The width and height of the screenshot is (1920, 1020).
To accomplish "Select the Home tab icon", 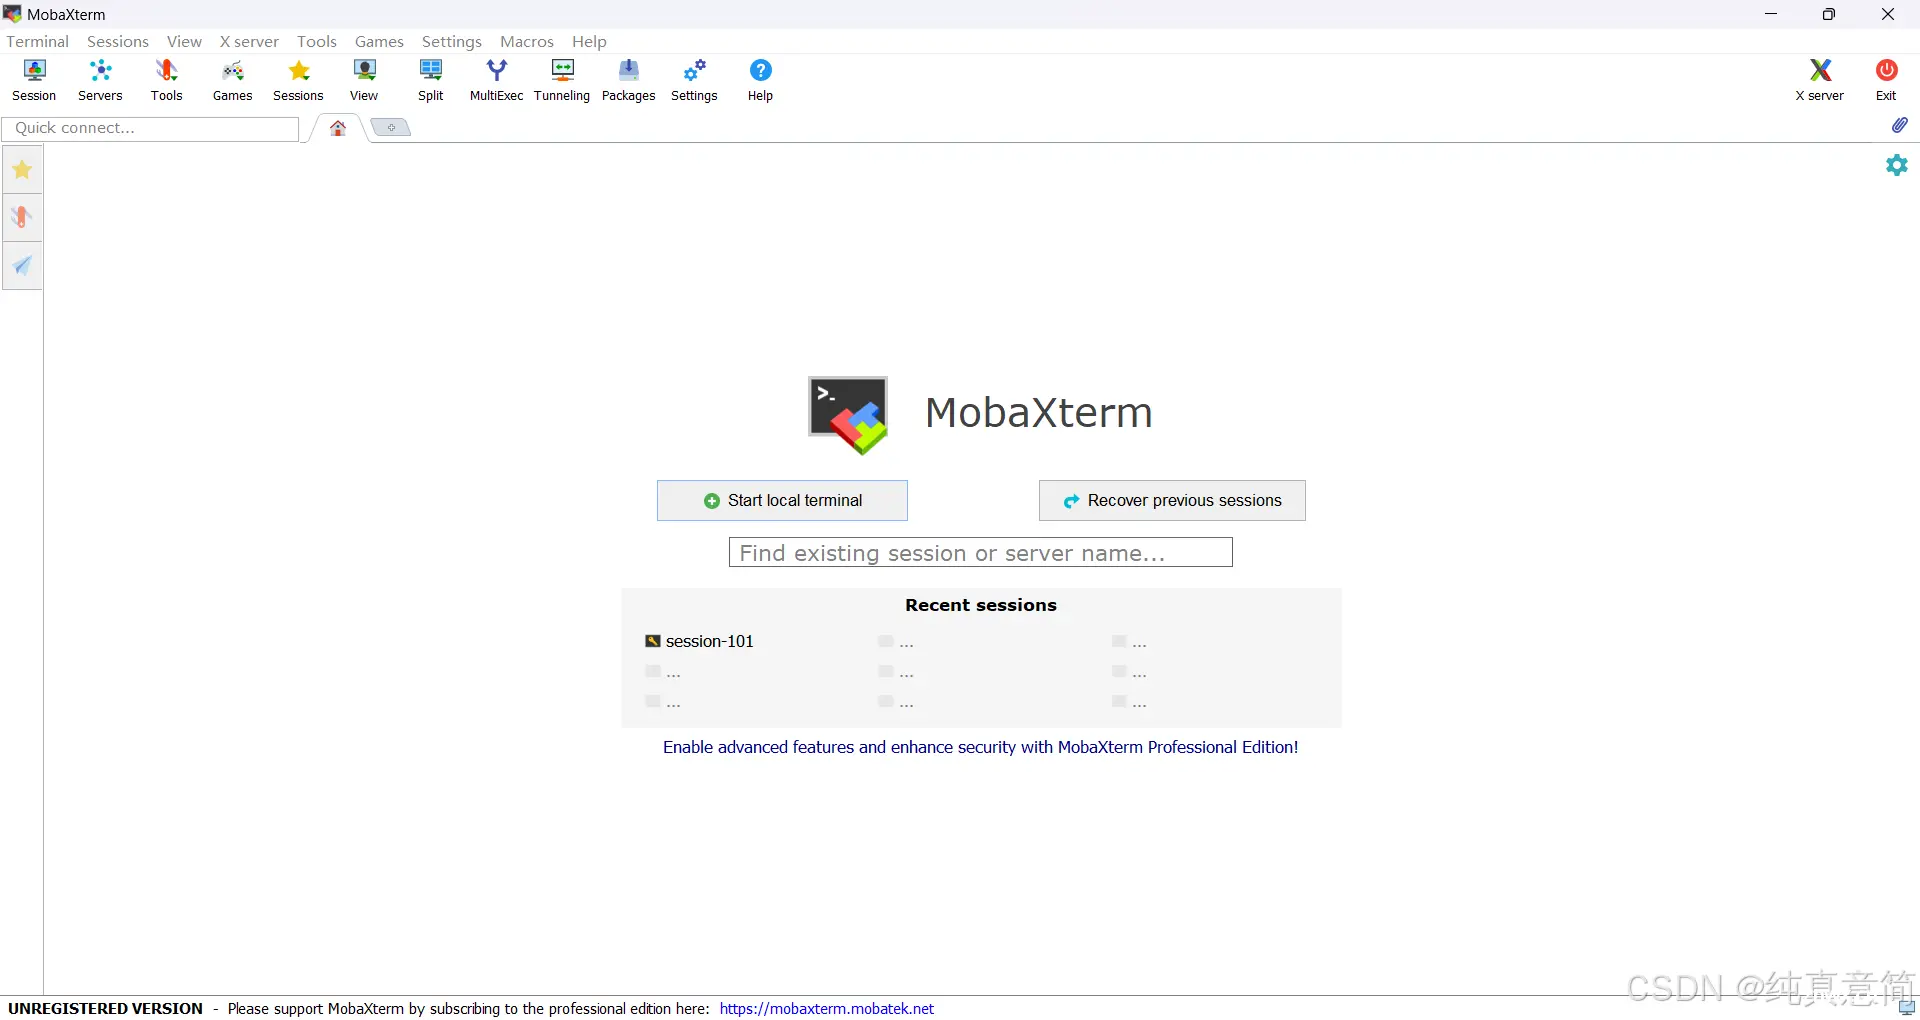I will pyautogui.click(x=338, y=128).
